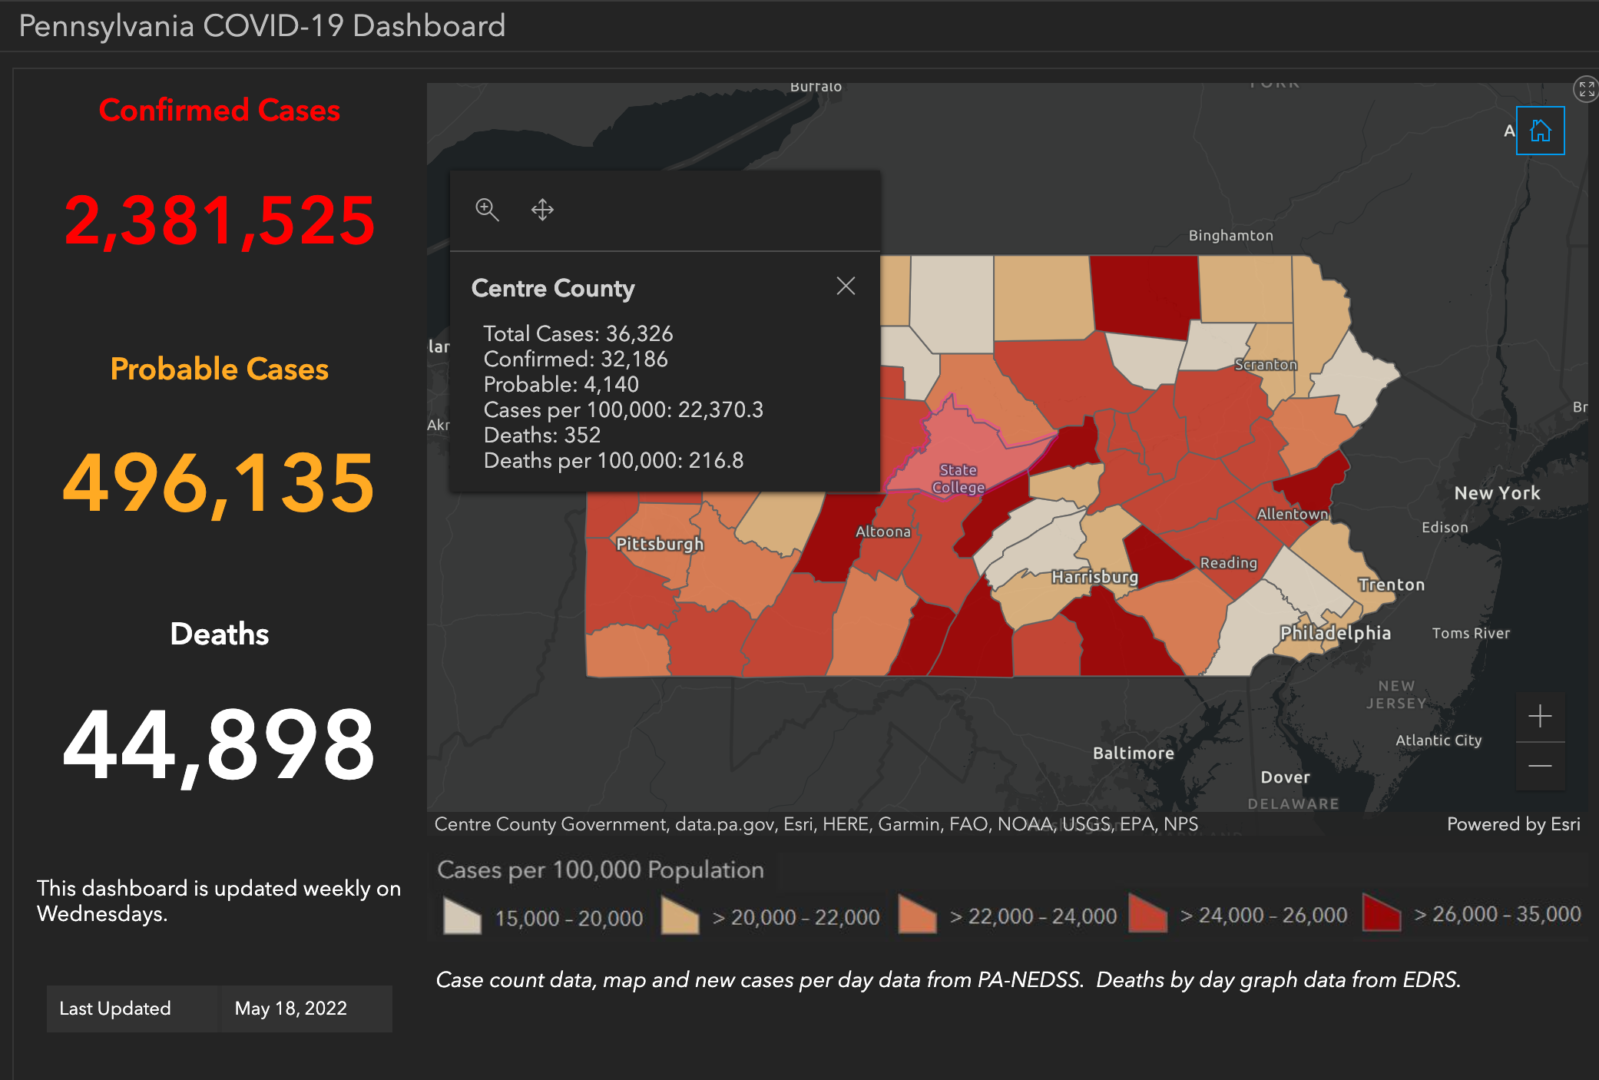The width and height of the screenshot is (1599, 1080).
Task: Close the Centre County popup
Action: coord(846,286)
